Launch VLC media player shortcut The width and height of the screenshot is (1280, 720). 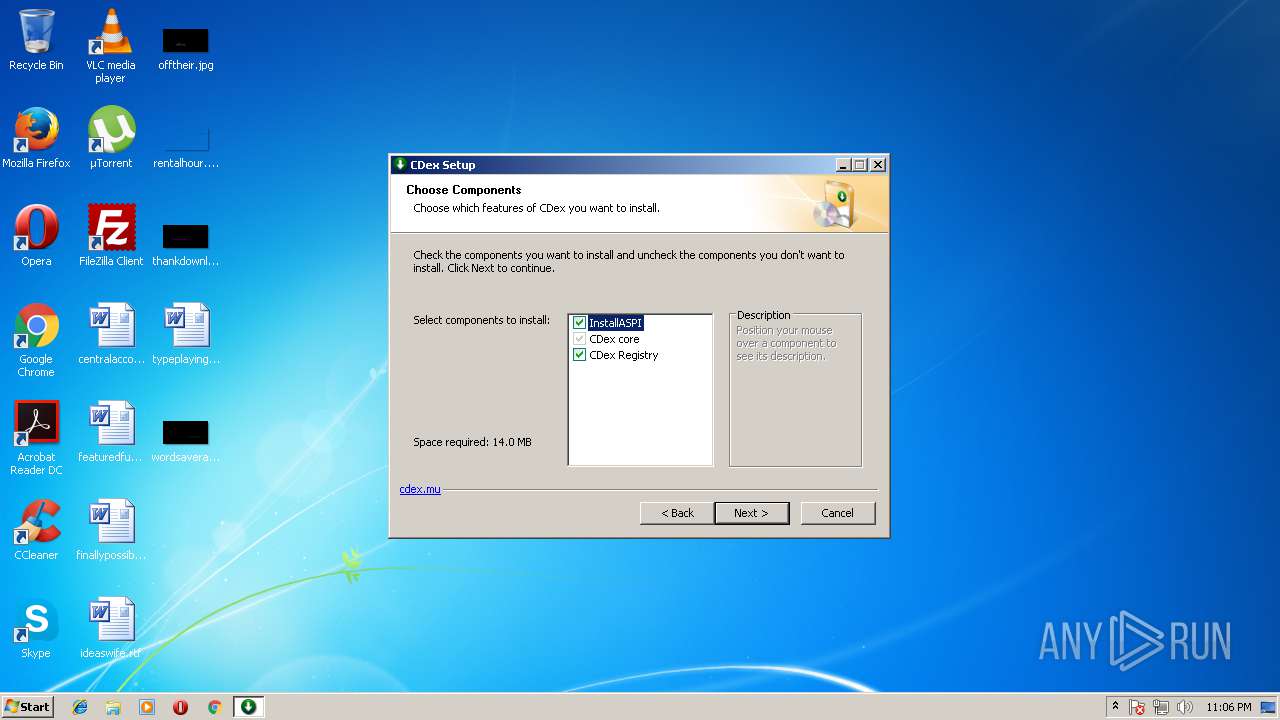point(111,46)
